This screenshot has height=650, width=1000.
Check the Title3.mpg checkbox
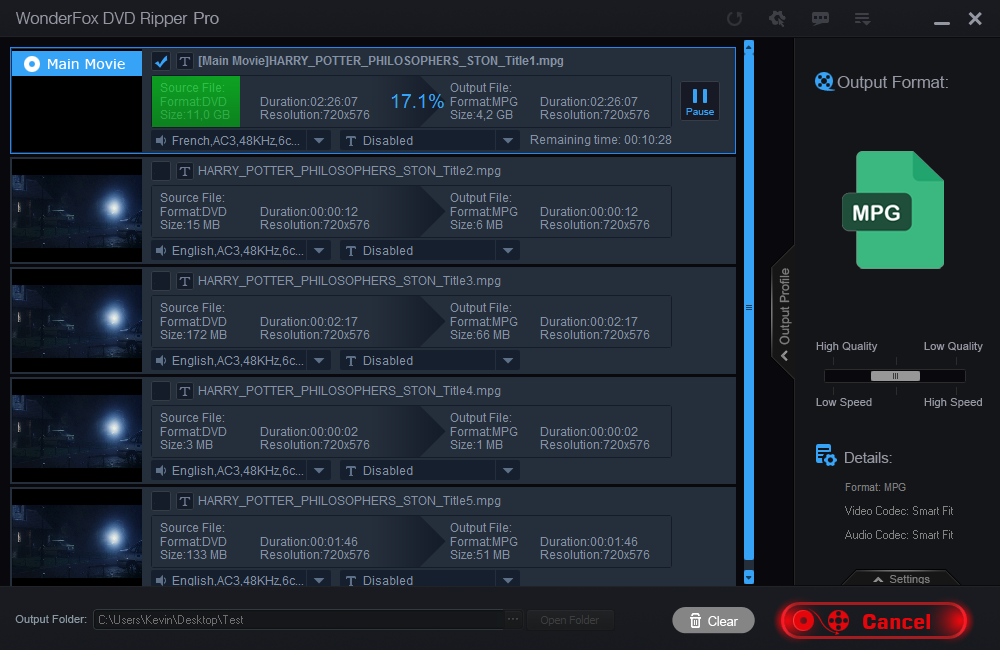[161, 281]
